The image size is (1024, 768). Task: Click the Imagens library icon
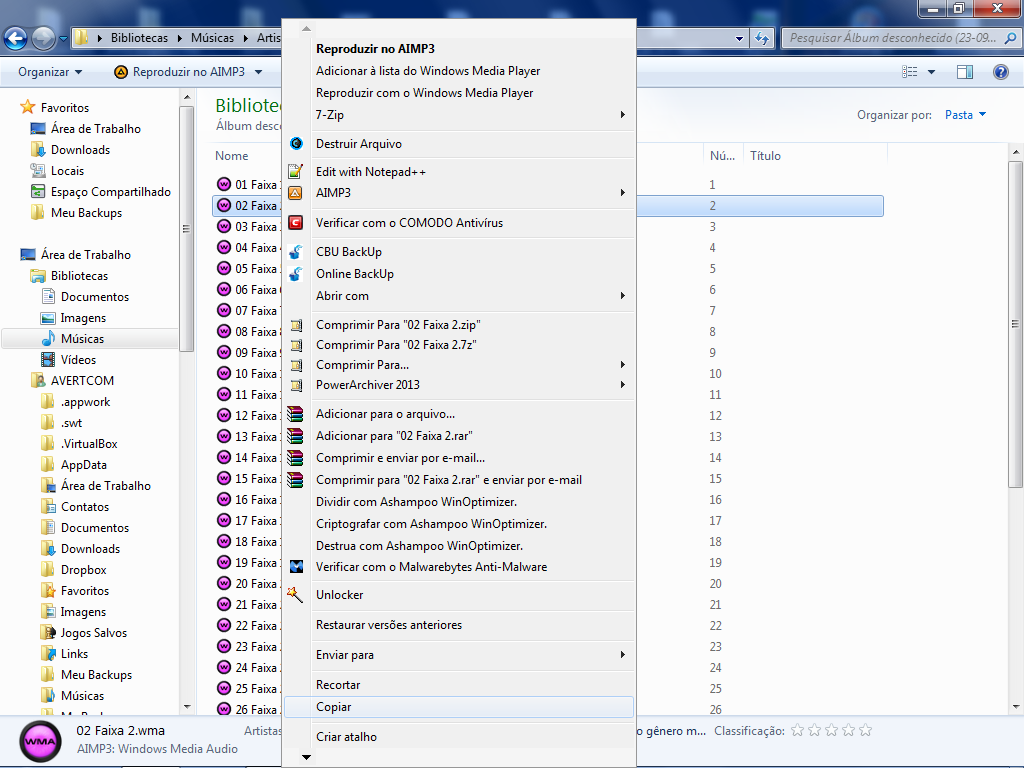pyautogui.click(x=48, y=317)
